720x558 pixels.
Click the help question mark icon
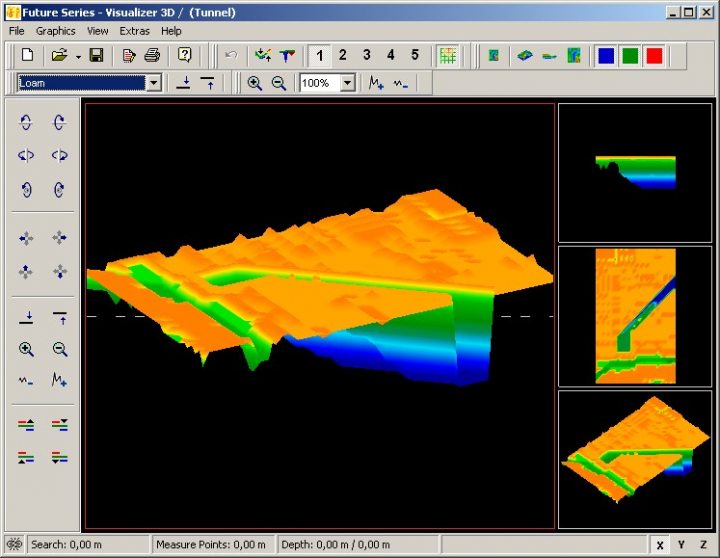(184, 56)
